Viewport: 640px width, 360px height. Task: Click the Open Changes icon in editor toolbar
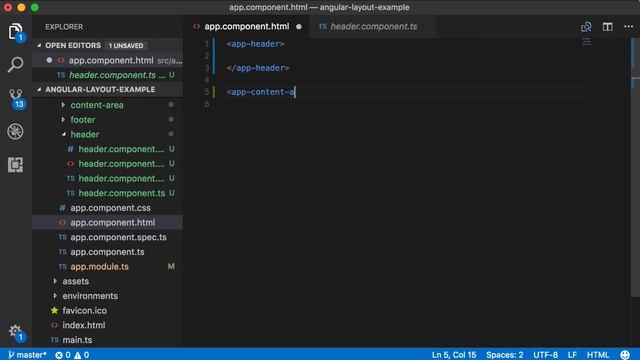[586, 27]
